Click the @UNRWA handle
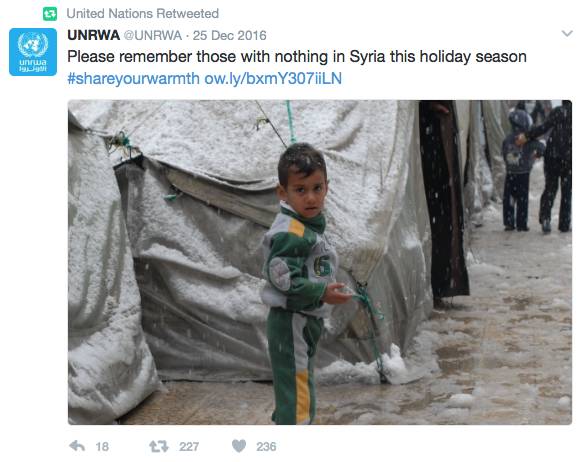582x462 pixels. point(153,36)
